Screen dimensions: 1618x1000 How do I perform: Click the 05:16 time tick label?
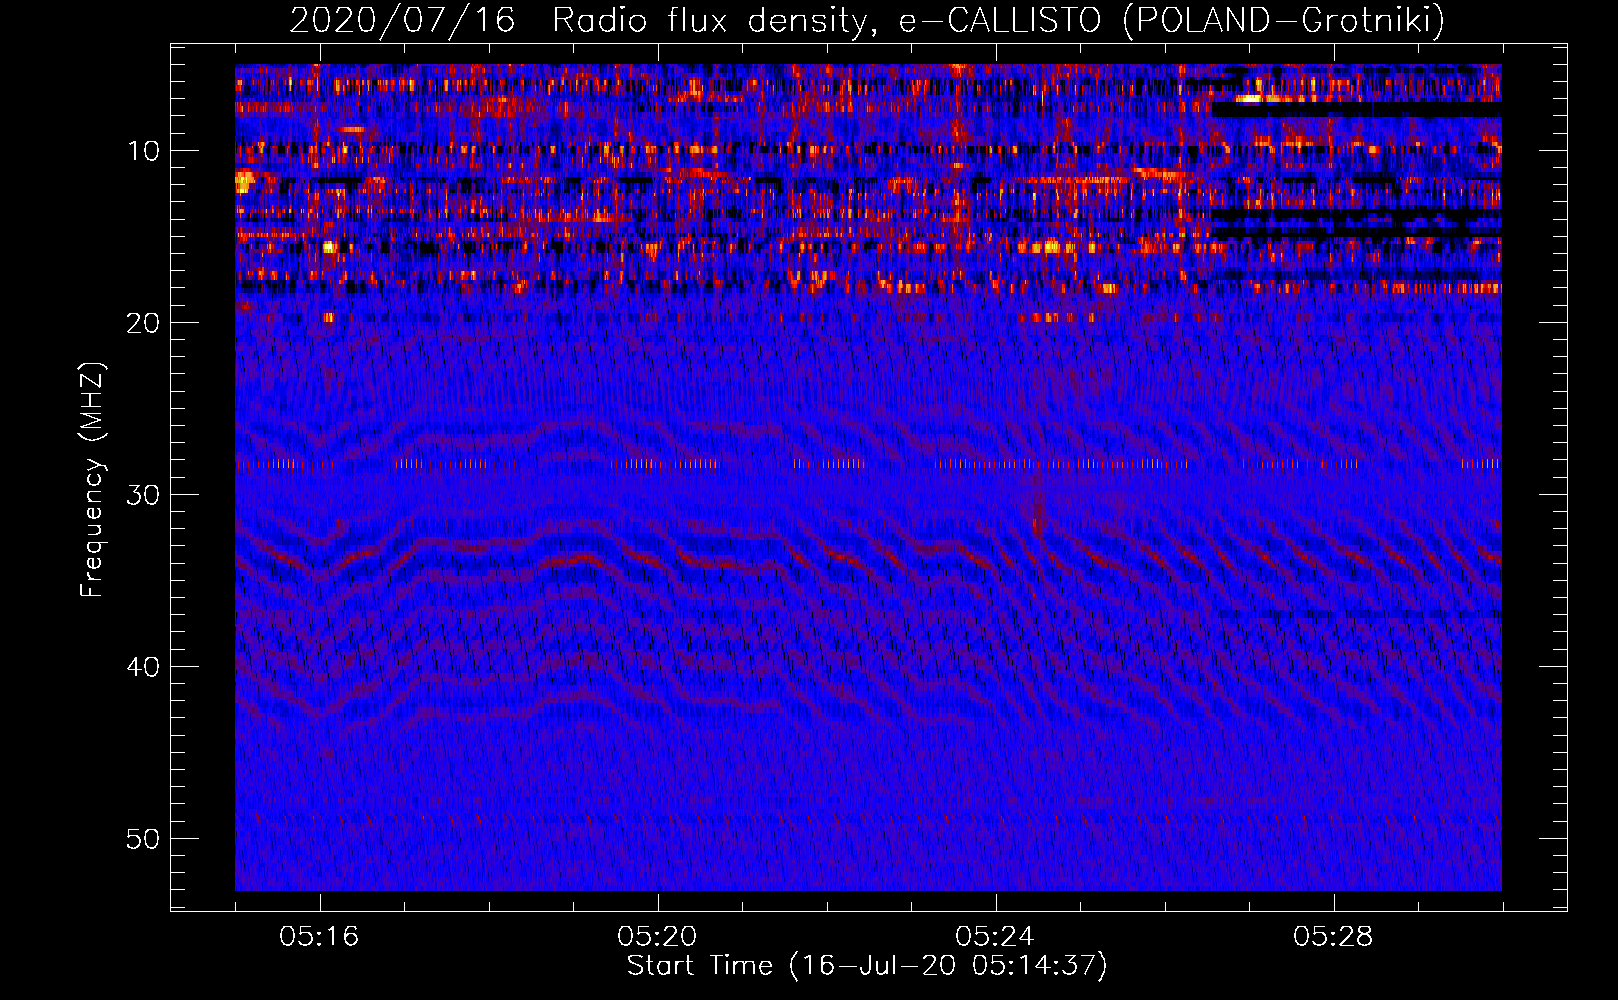(x=320, y=937)
